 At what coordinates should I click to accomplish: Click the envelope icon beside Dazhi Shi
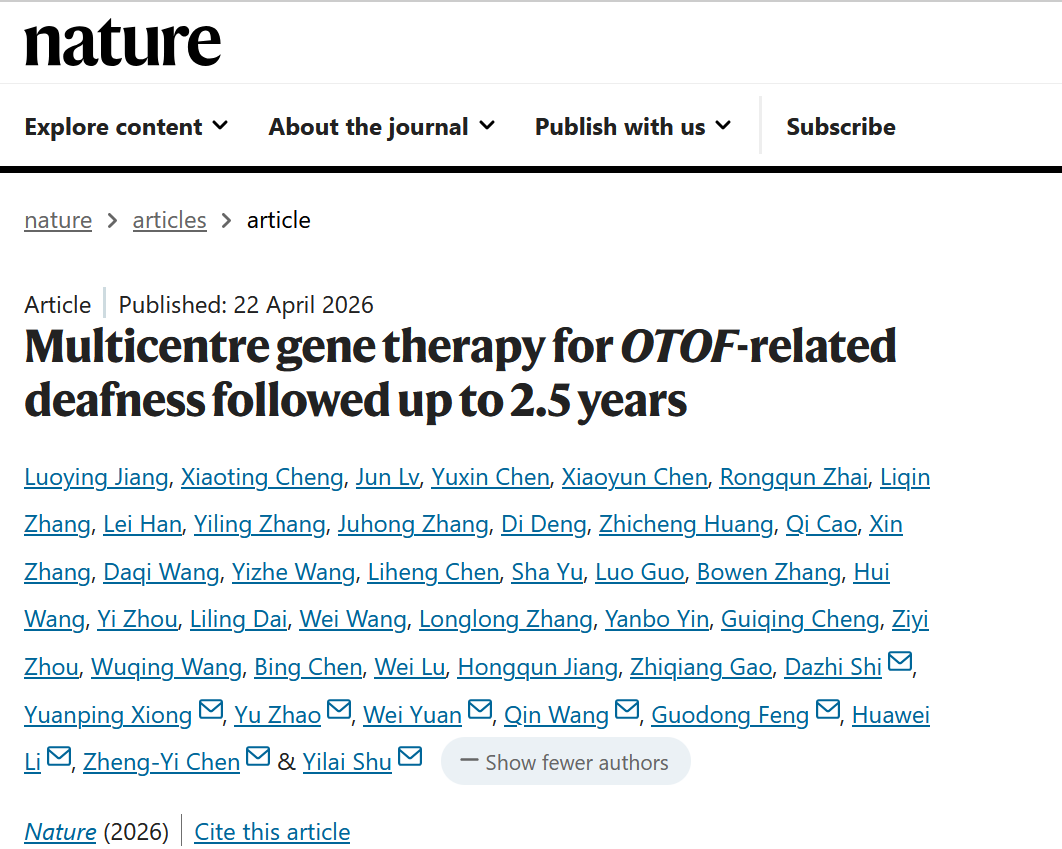pos(900,662)
